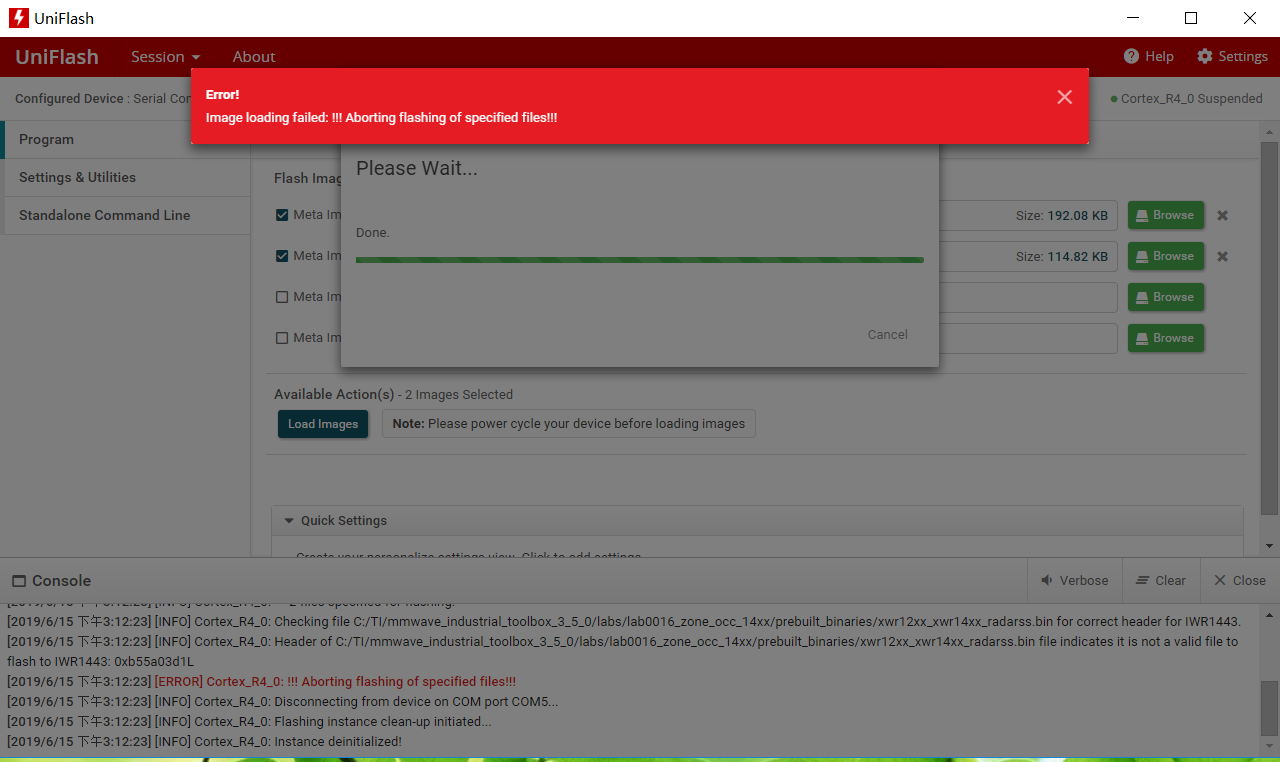Cancel the Please Wait dialog
The height and width of the screenshot is (762, 1280).
click(x=888, y=335)
